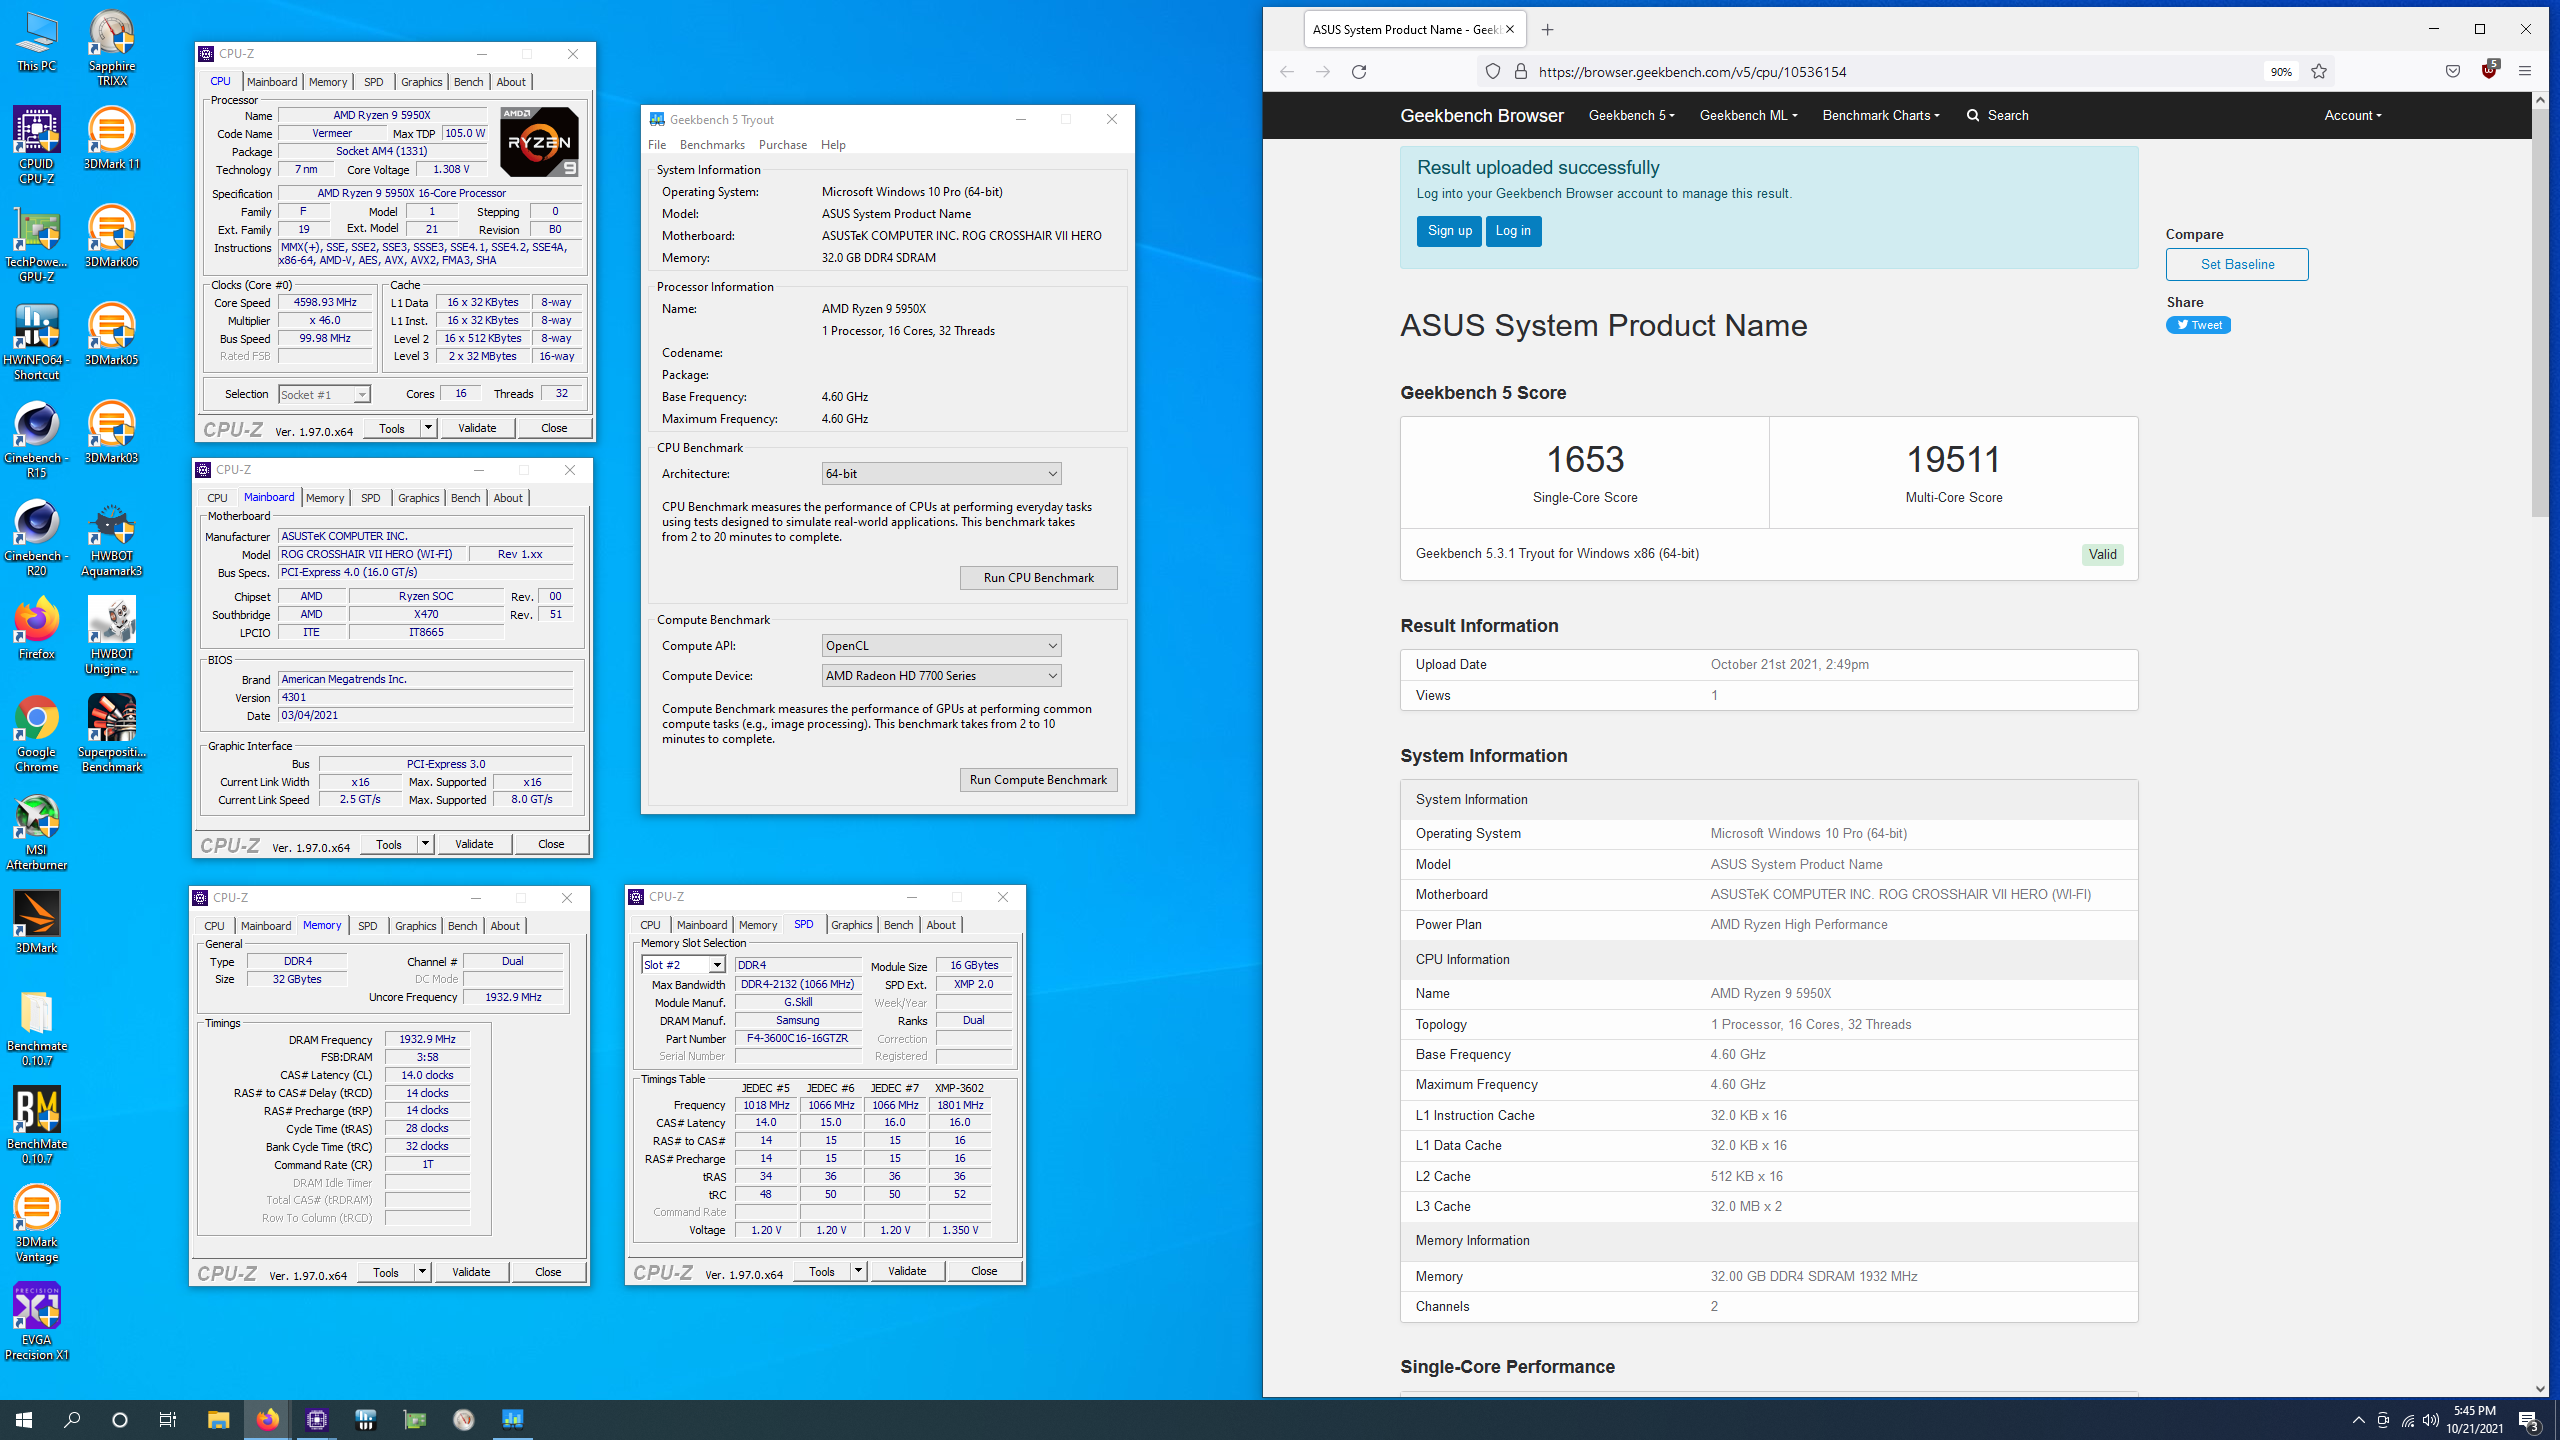The width and height of the screenshot is (2560, 1440).
Task: Open Task View in taskbar
Action: [x=168, y=1419]
